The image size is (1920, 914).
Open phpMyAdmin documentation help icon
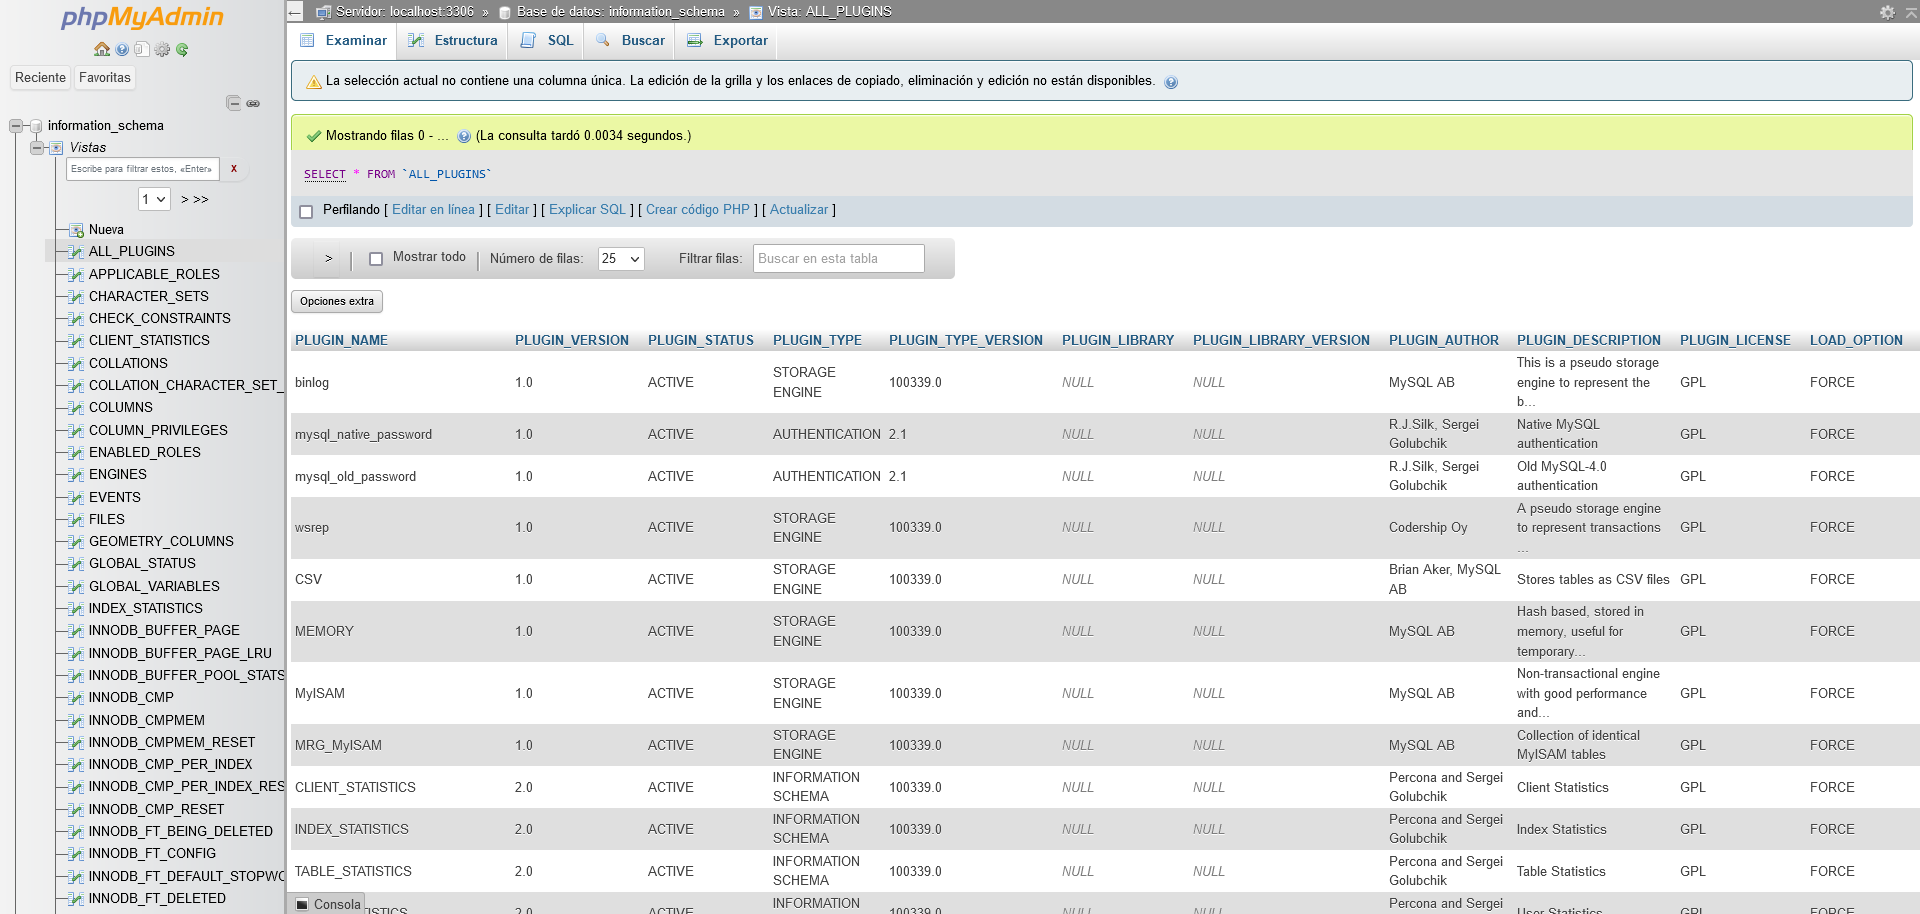(x=122, y=49)
